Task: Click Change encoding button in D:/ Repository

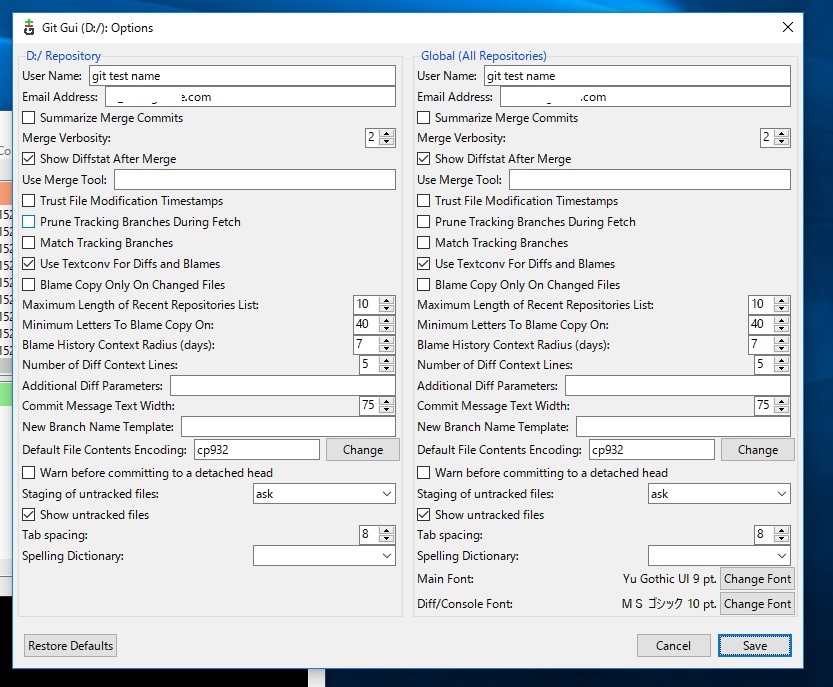Action: point(363,449)
